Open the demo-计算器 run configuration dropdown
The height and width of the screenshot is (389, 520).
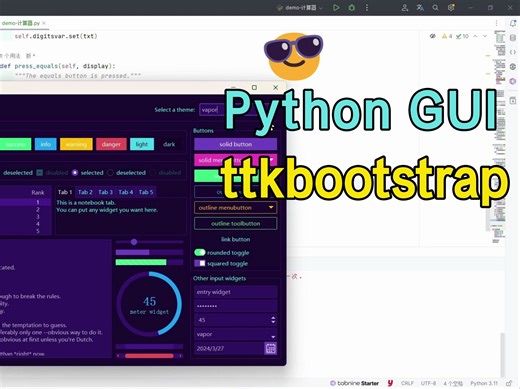point(300,7)
